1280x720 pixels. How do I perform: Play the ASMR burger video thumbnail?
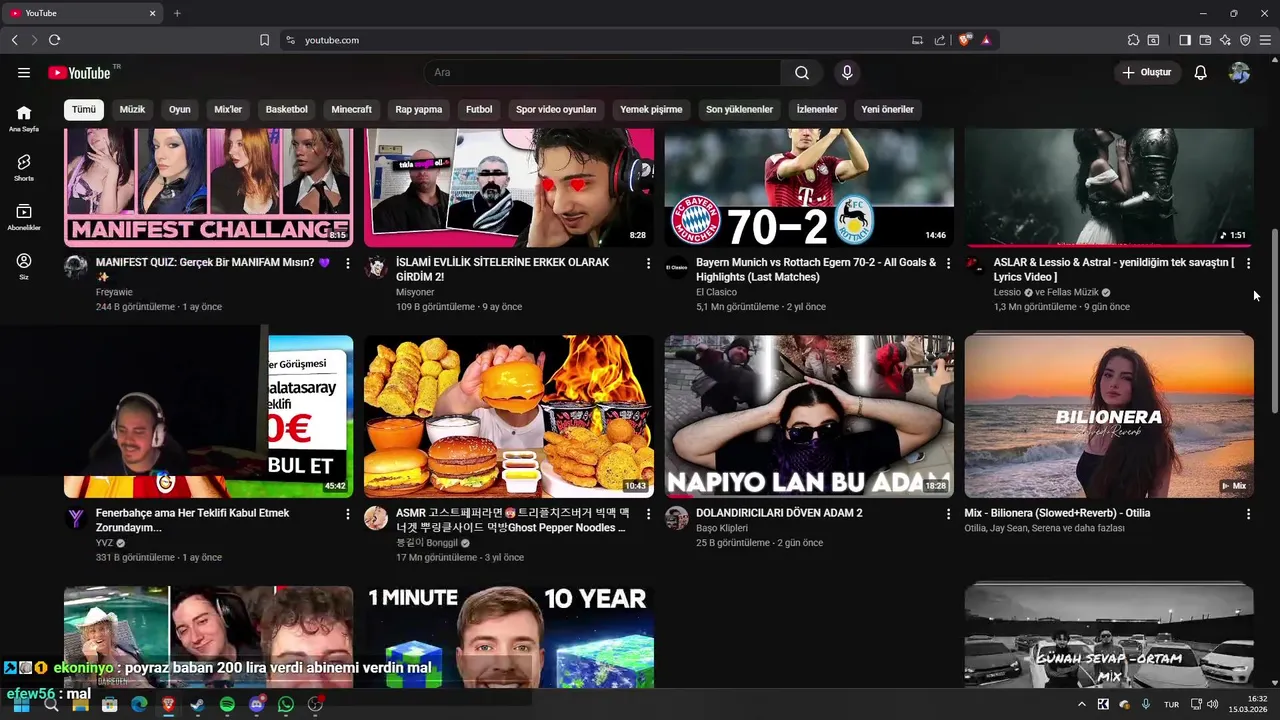[509, 416]
